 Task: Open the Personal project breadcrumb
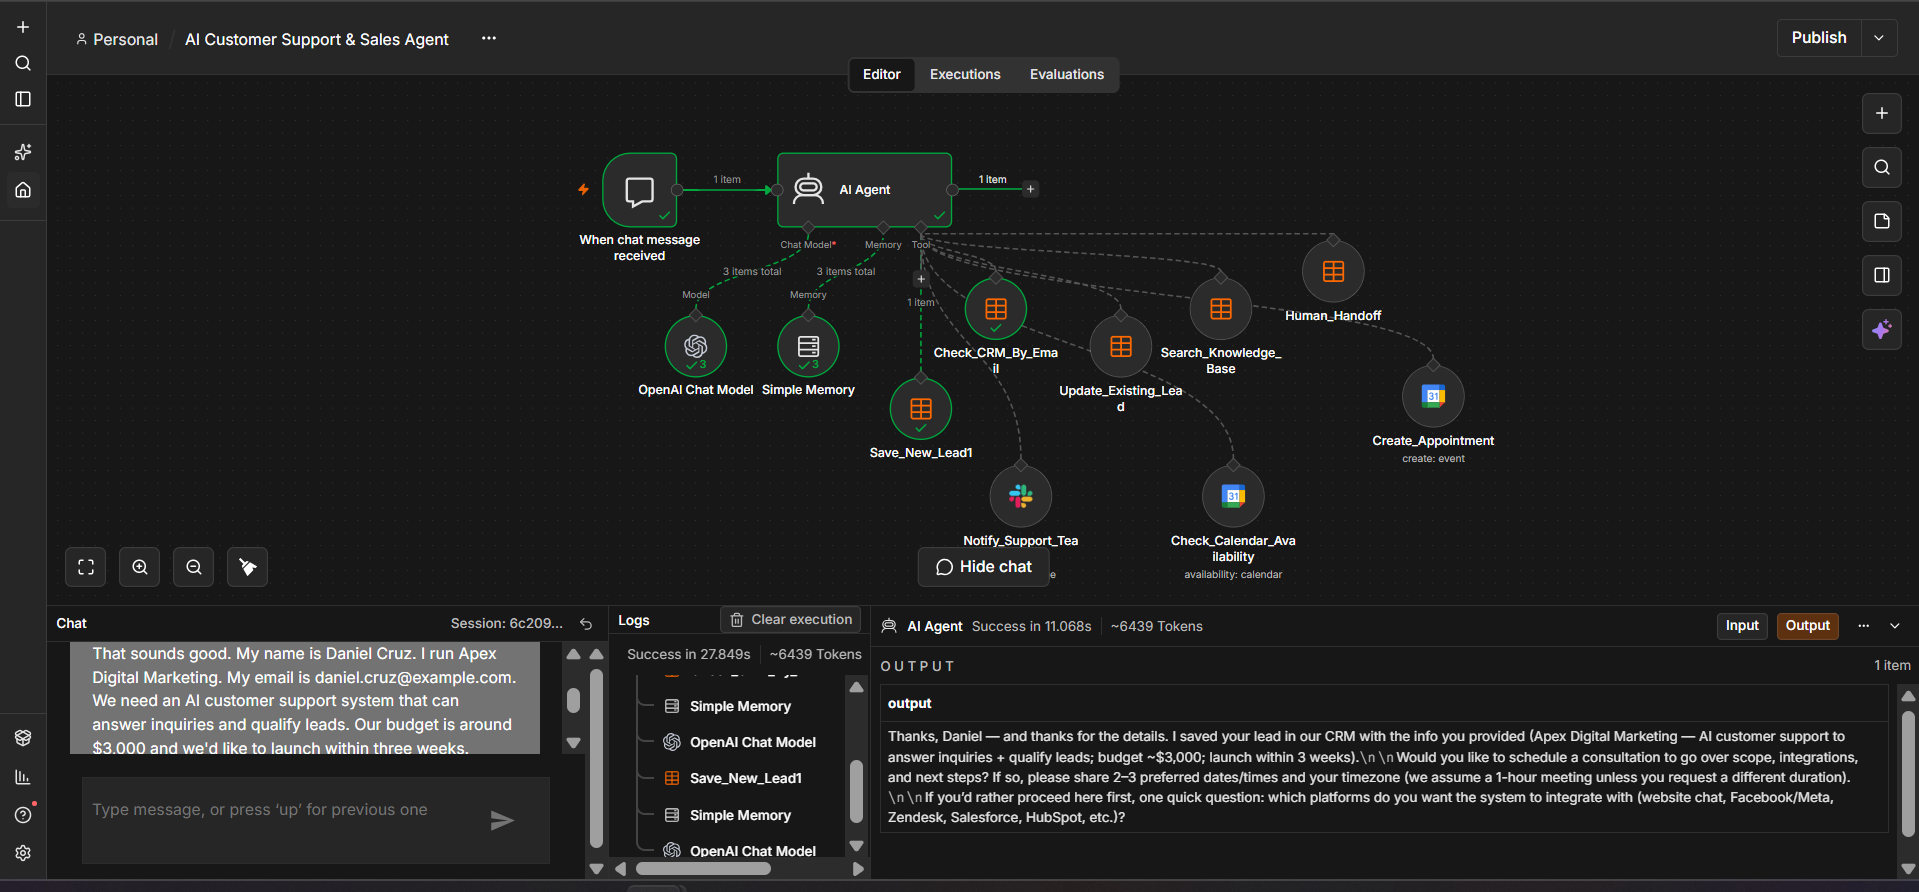pos(117,40)
